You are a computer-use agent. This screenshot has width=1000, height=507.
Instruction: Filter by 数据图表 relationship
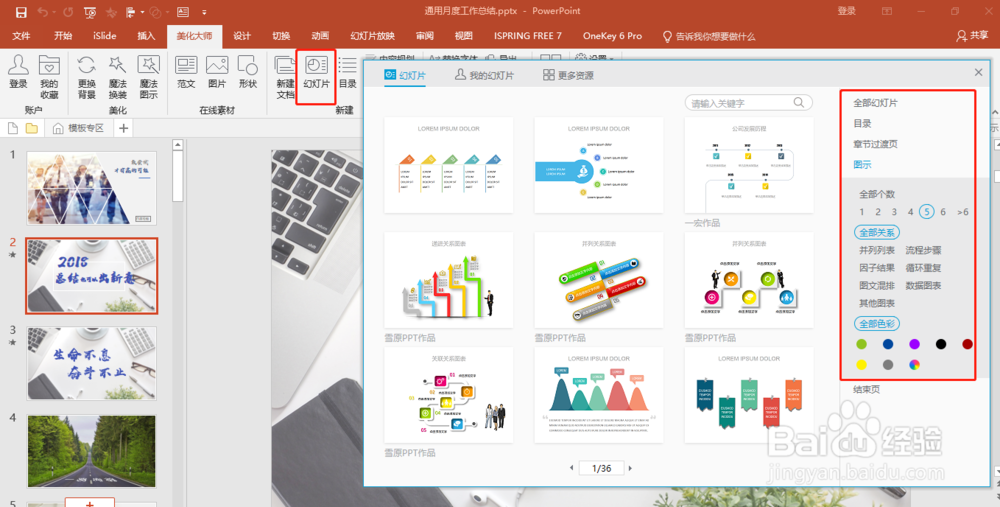click(923, 286)
